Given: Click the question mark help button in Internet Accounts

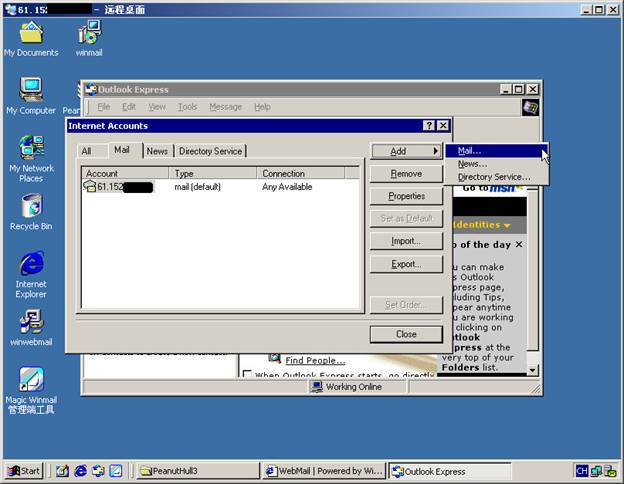Looking at the screenshot, I should point(429,126).
